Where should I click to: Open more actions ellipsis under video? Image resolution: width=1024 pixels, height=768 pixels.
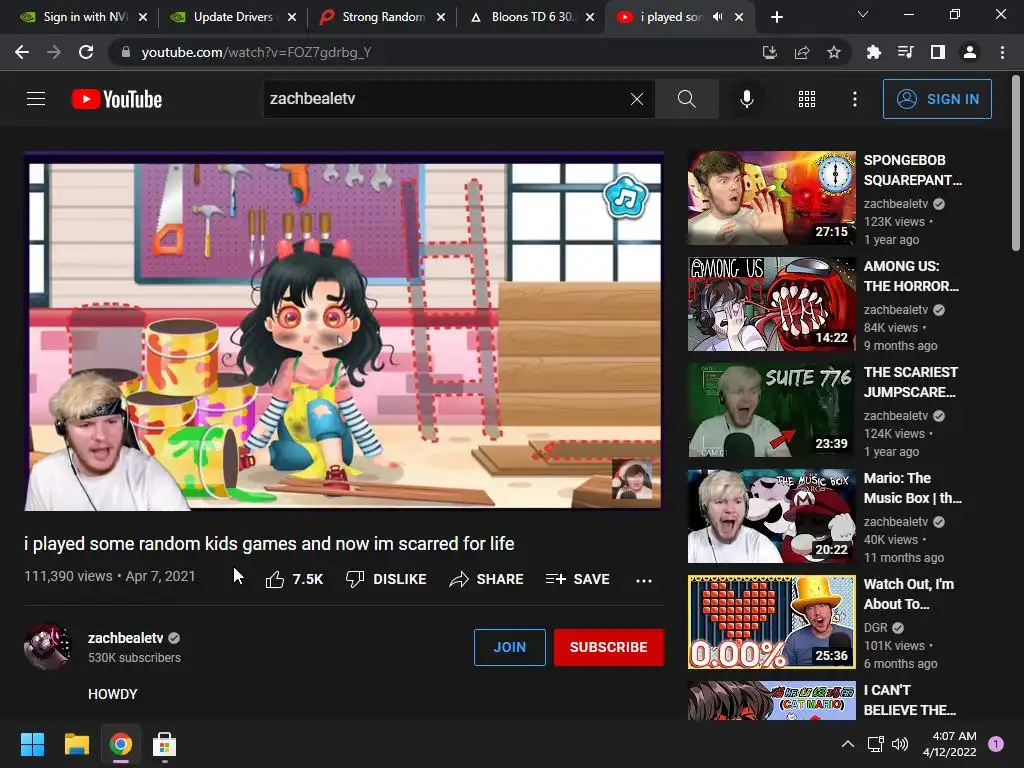pyautogui.click(x=644, y=580)
